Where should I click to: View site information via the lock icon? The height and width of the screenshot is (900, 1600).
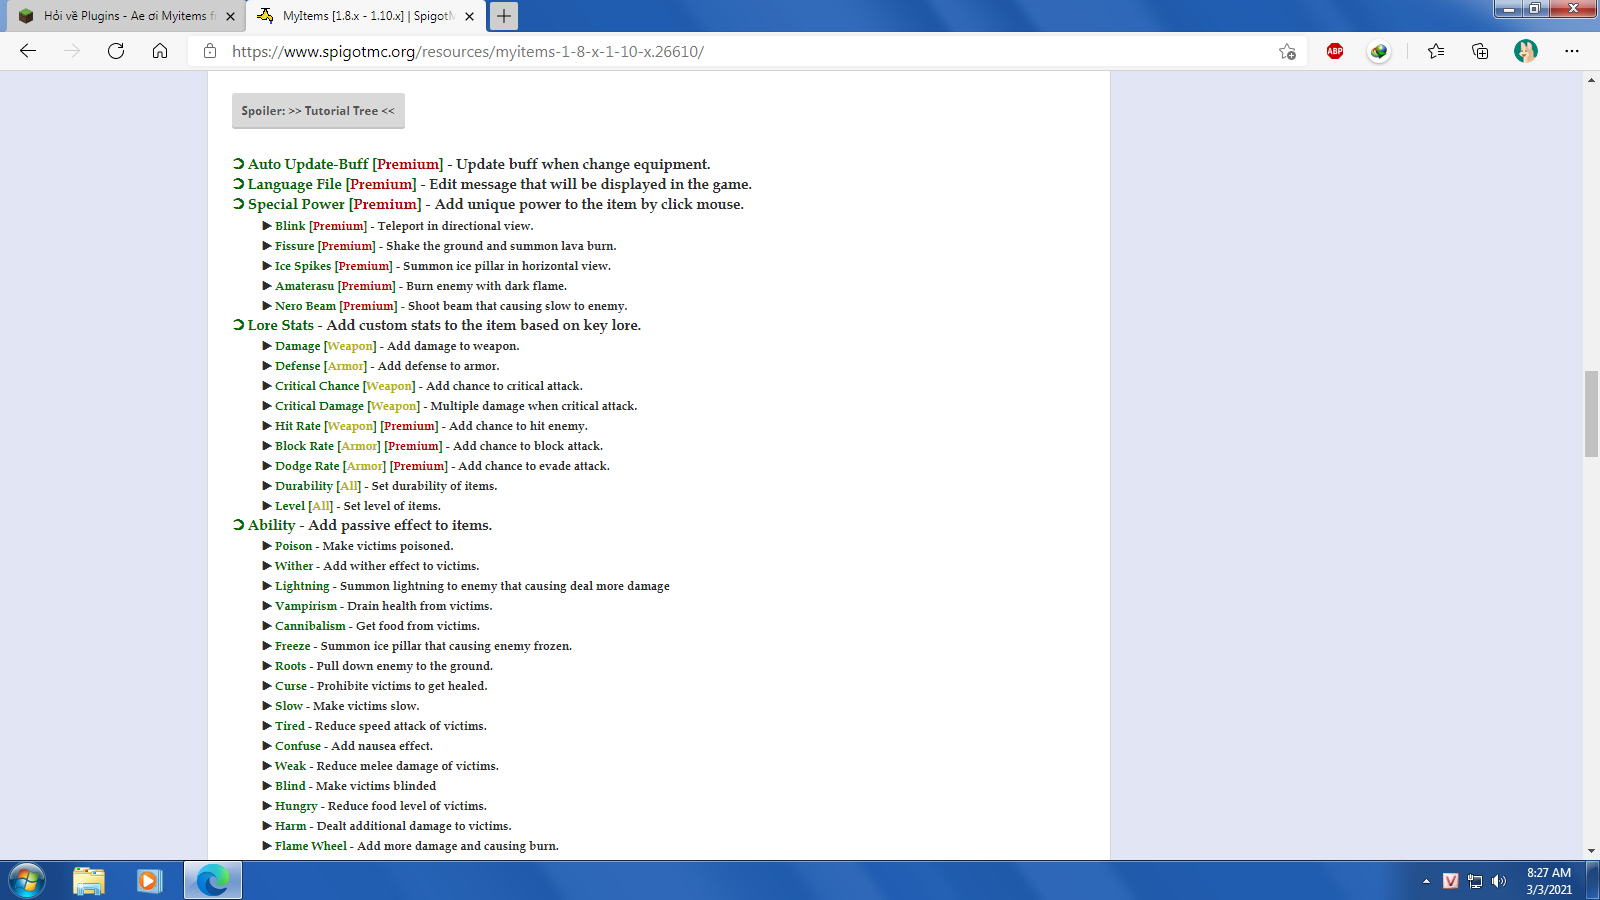point(210,51)
